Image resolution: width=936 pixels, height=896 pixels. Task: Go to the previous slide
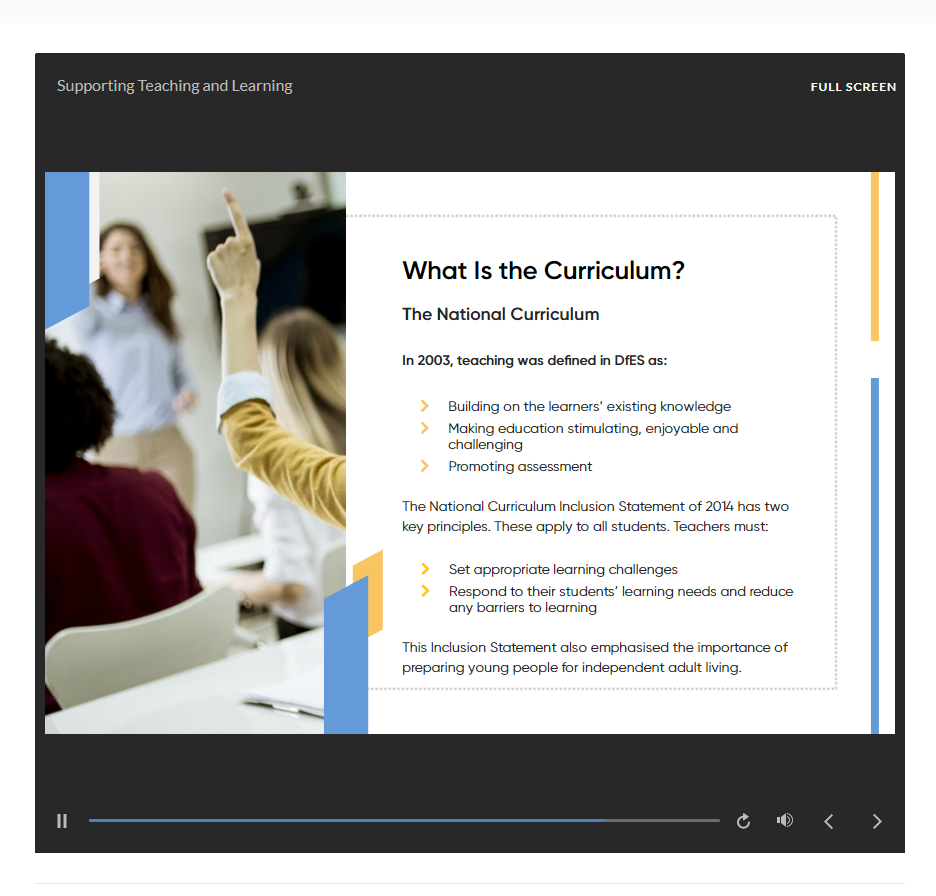pyautogui.click(x=828, y=821)
